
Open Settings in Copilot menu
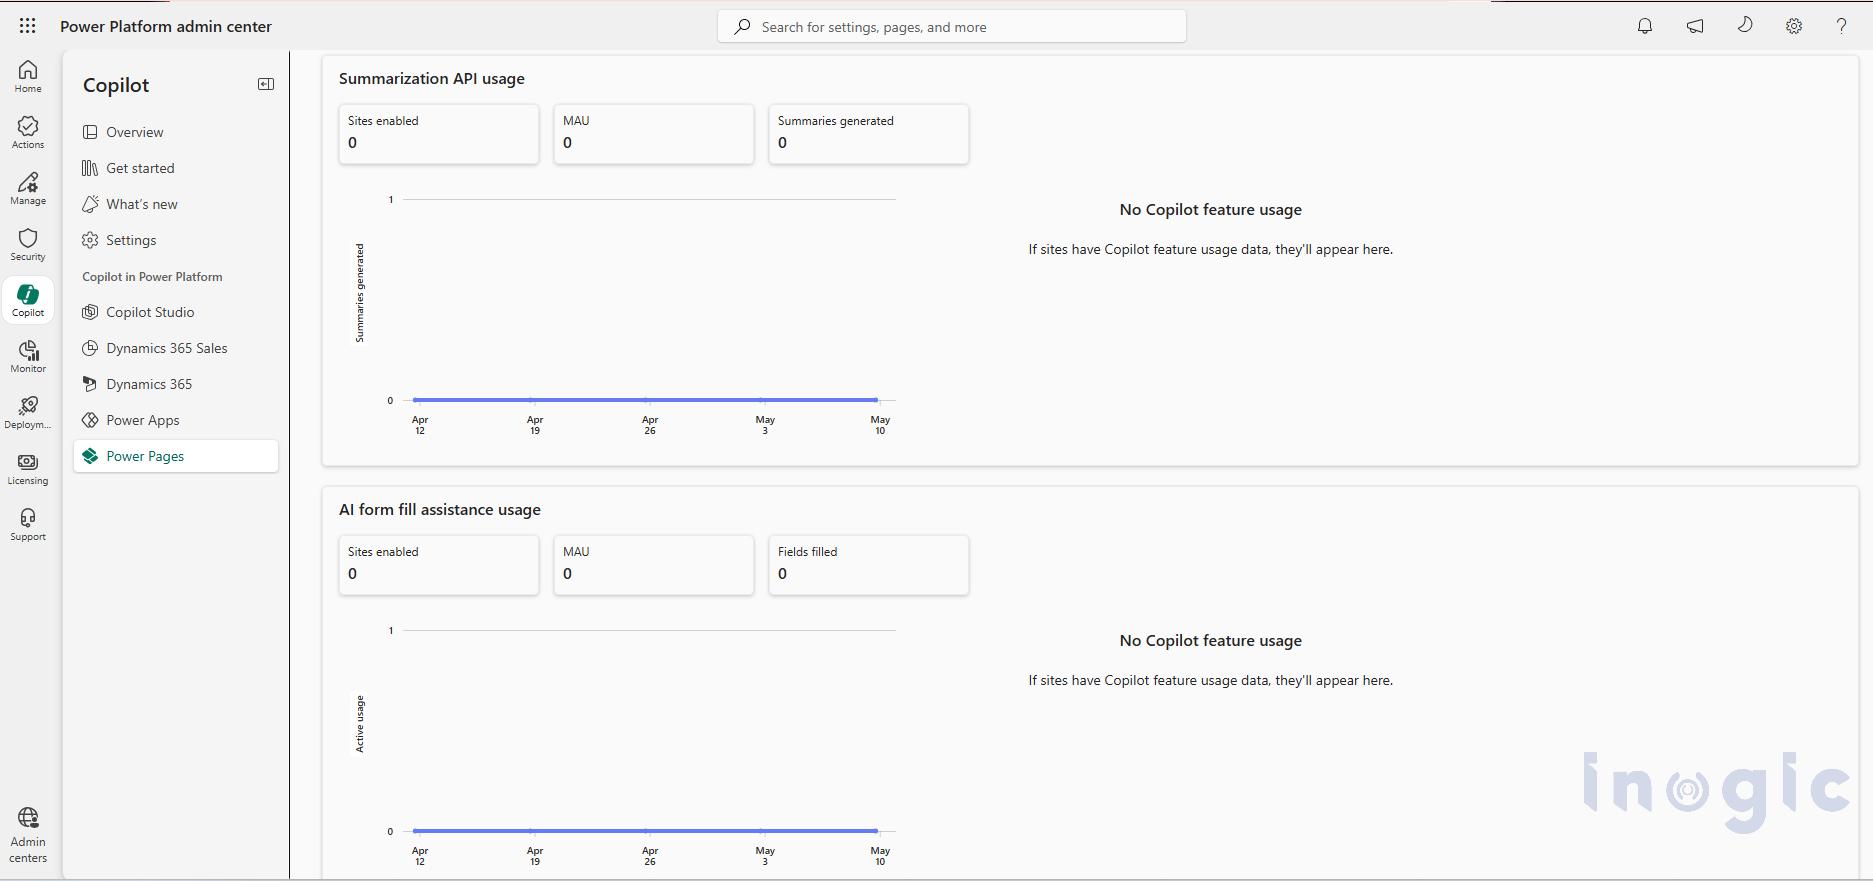pyautogui.click(x=176, y=240)
